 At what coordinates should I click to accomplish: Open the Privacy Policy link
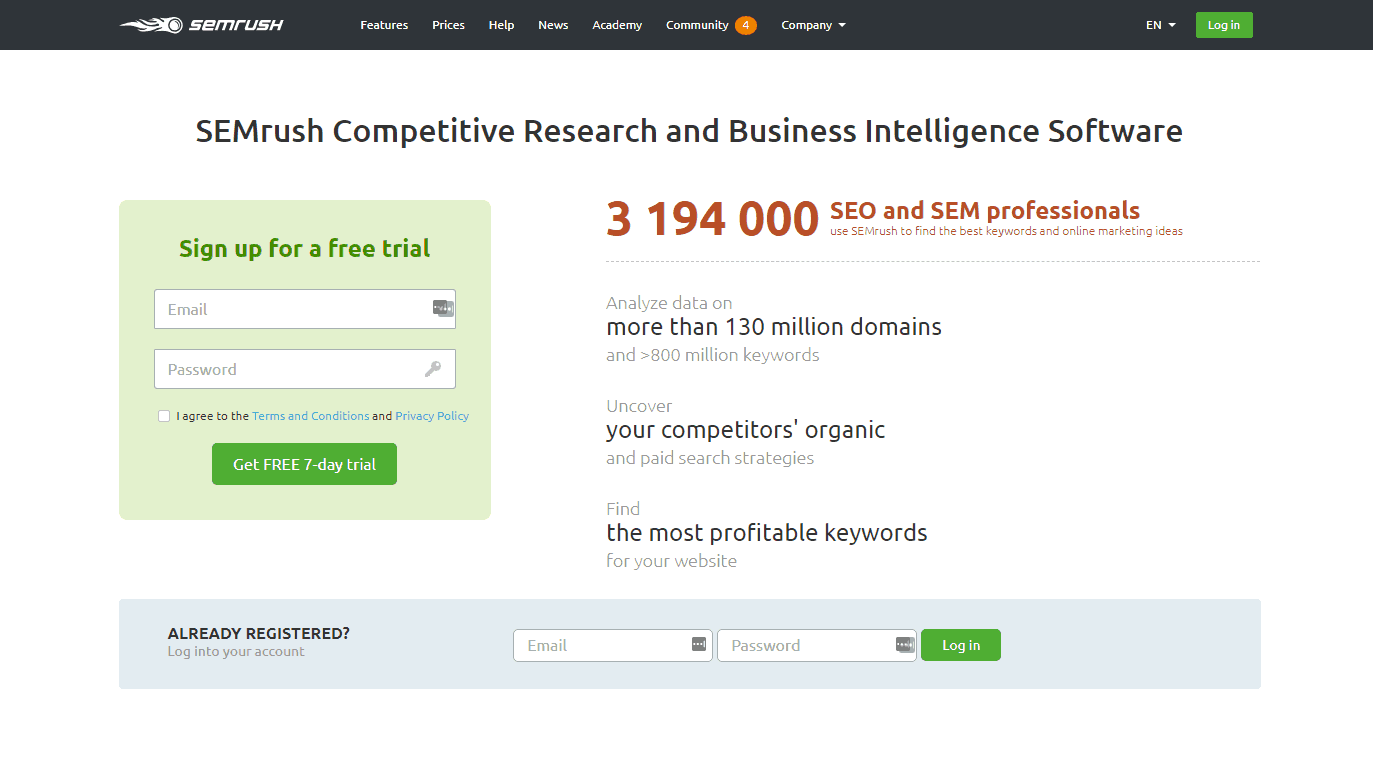pos(432,416)
